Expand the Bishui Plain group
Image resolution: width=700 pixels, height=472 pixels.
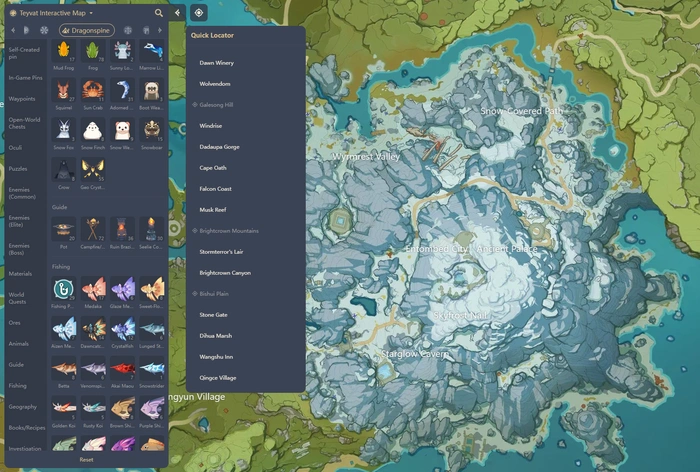(x=210, y=294)
